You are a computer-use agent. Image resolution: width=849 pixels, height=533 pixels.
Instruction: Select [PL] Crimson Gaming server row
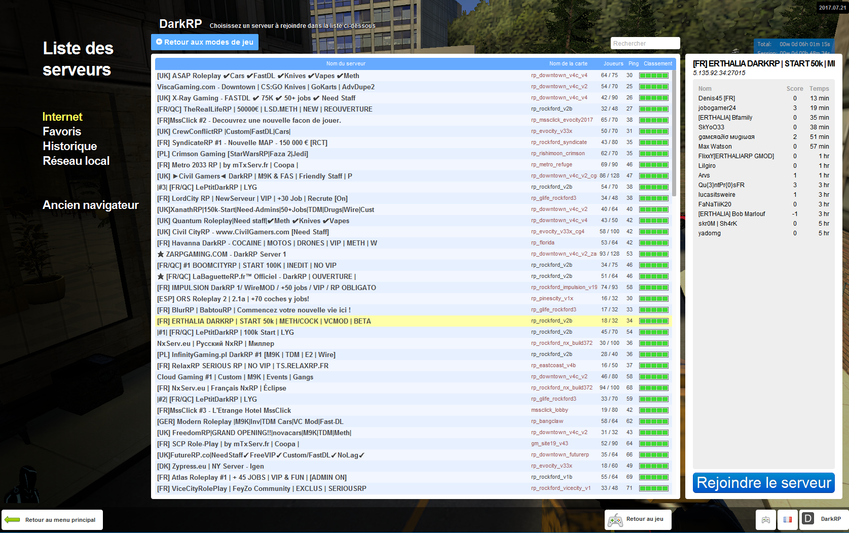click(x=413, y=154)
